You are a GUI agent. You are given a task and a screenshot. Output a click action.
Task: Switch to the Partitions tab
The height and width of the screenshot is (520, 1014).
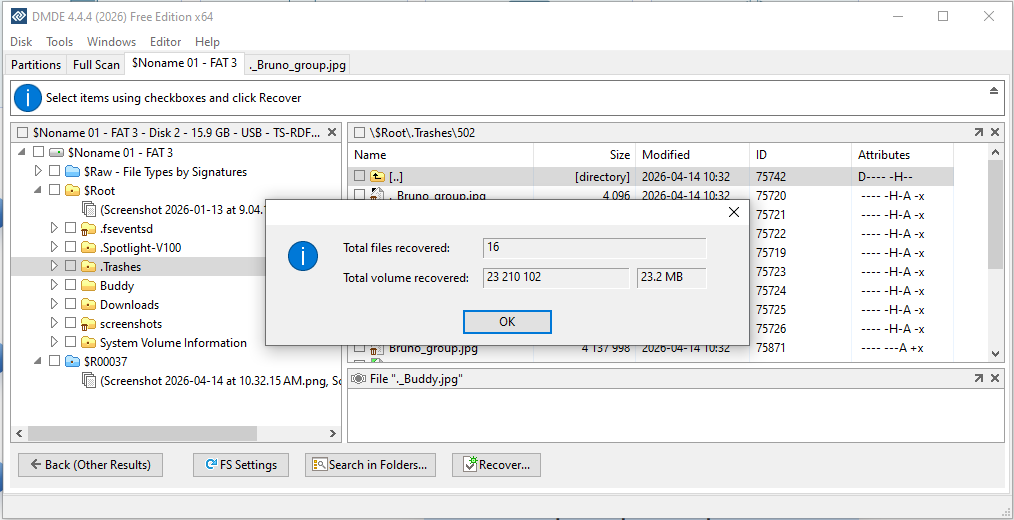point(36,65)
